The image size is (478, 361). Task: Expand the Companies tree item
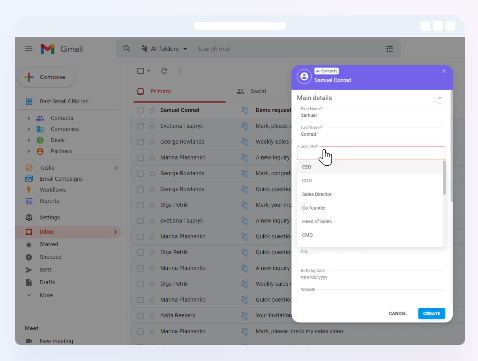pos(29,129)
